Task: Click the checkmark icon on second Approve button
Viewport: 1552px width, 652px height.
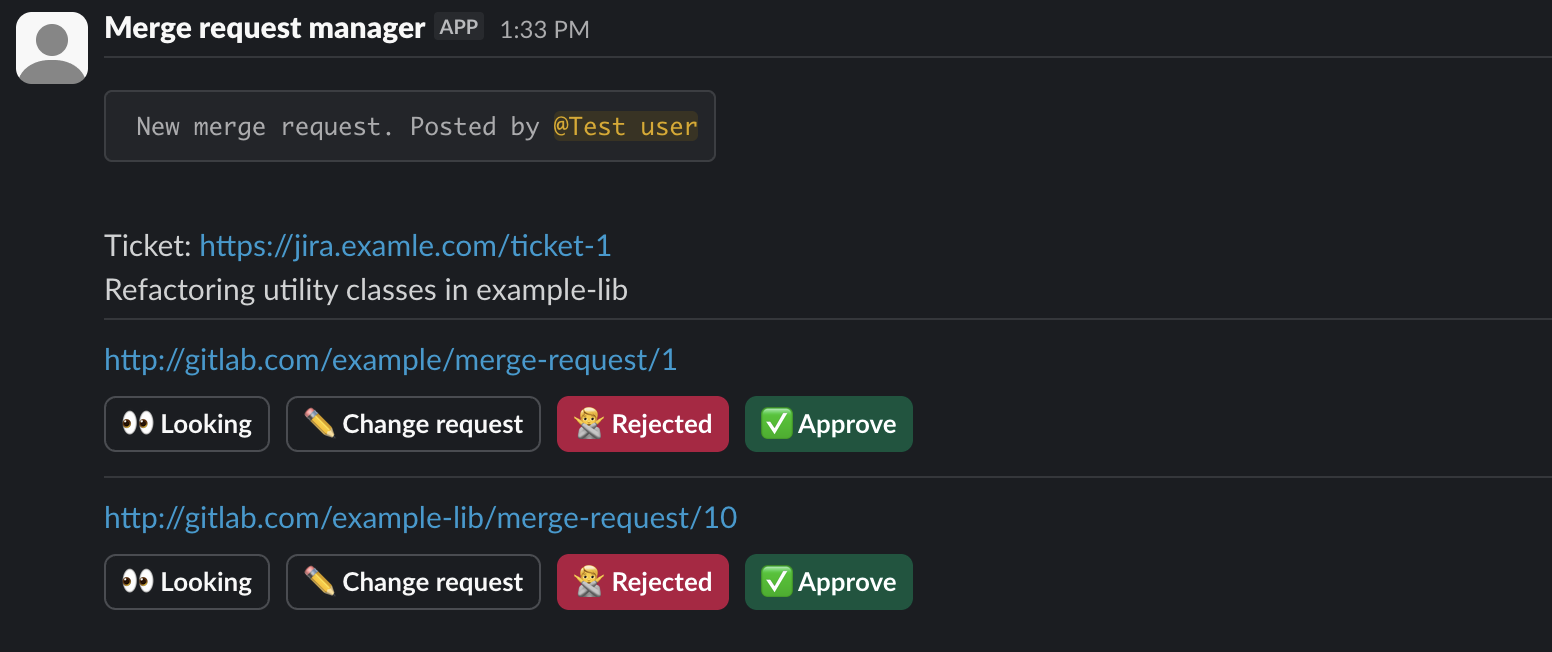Action: click(778, 582)
